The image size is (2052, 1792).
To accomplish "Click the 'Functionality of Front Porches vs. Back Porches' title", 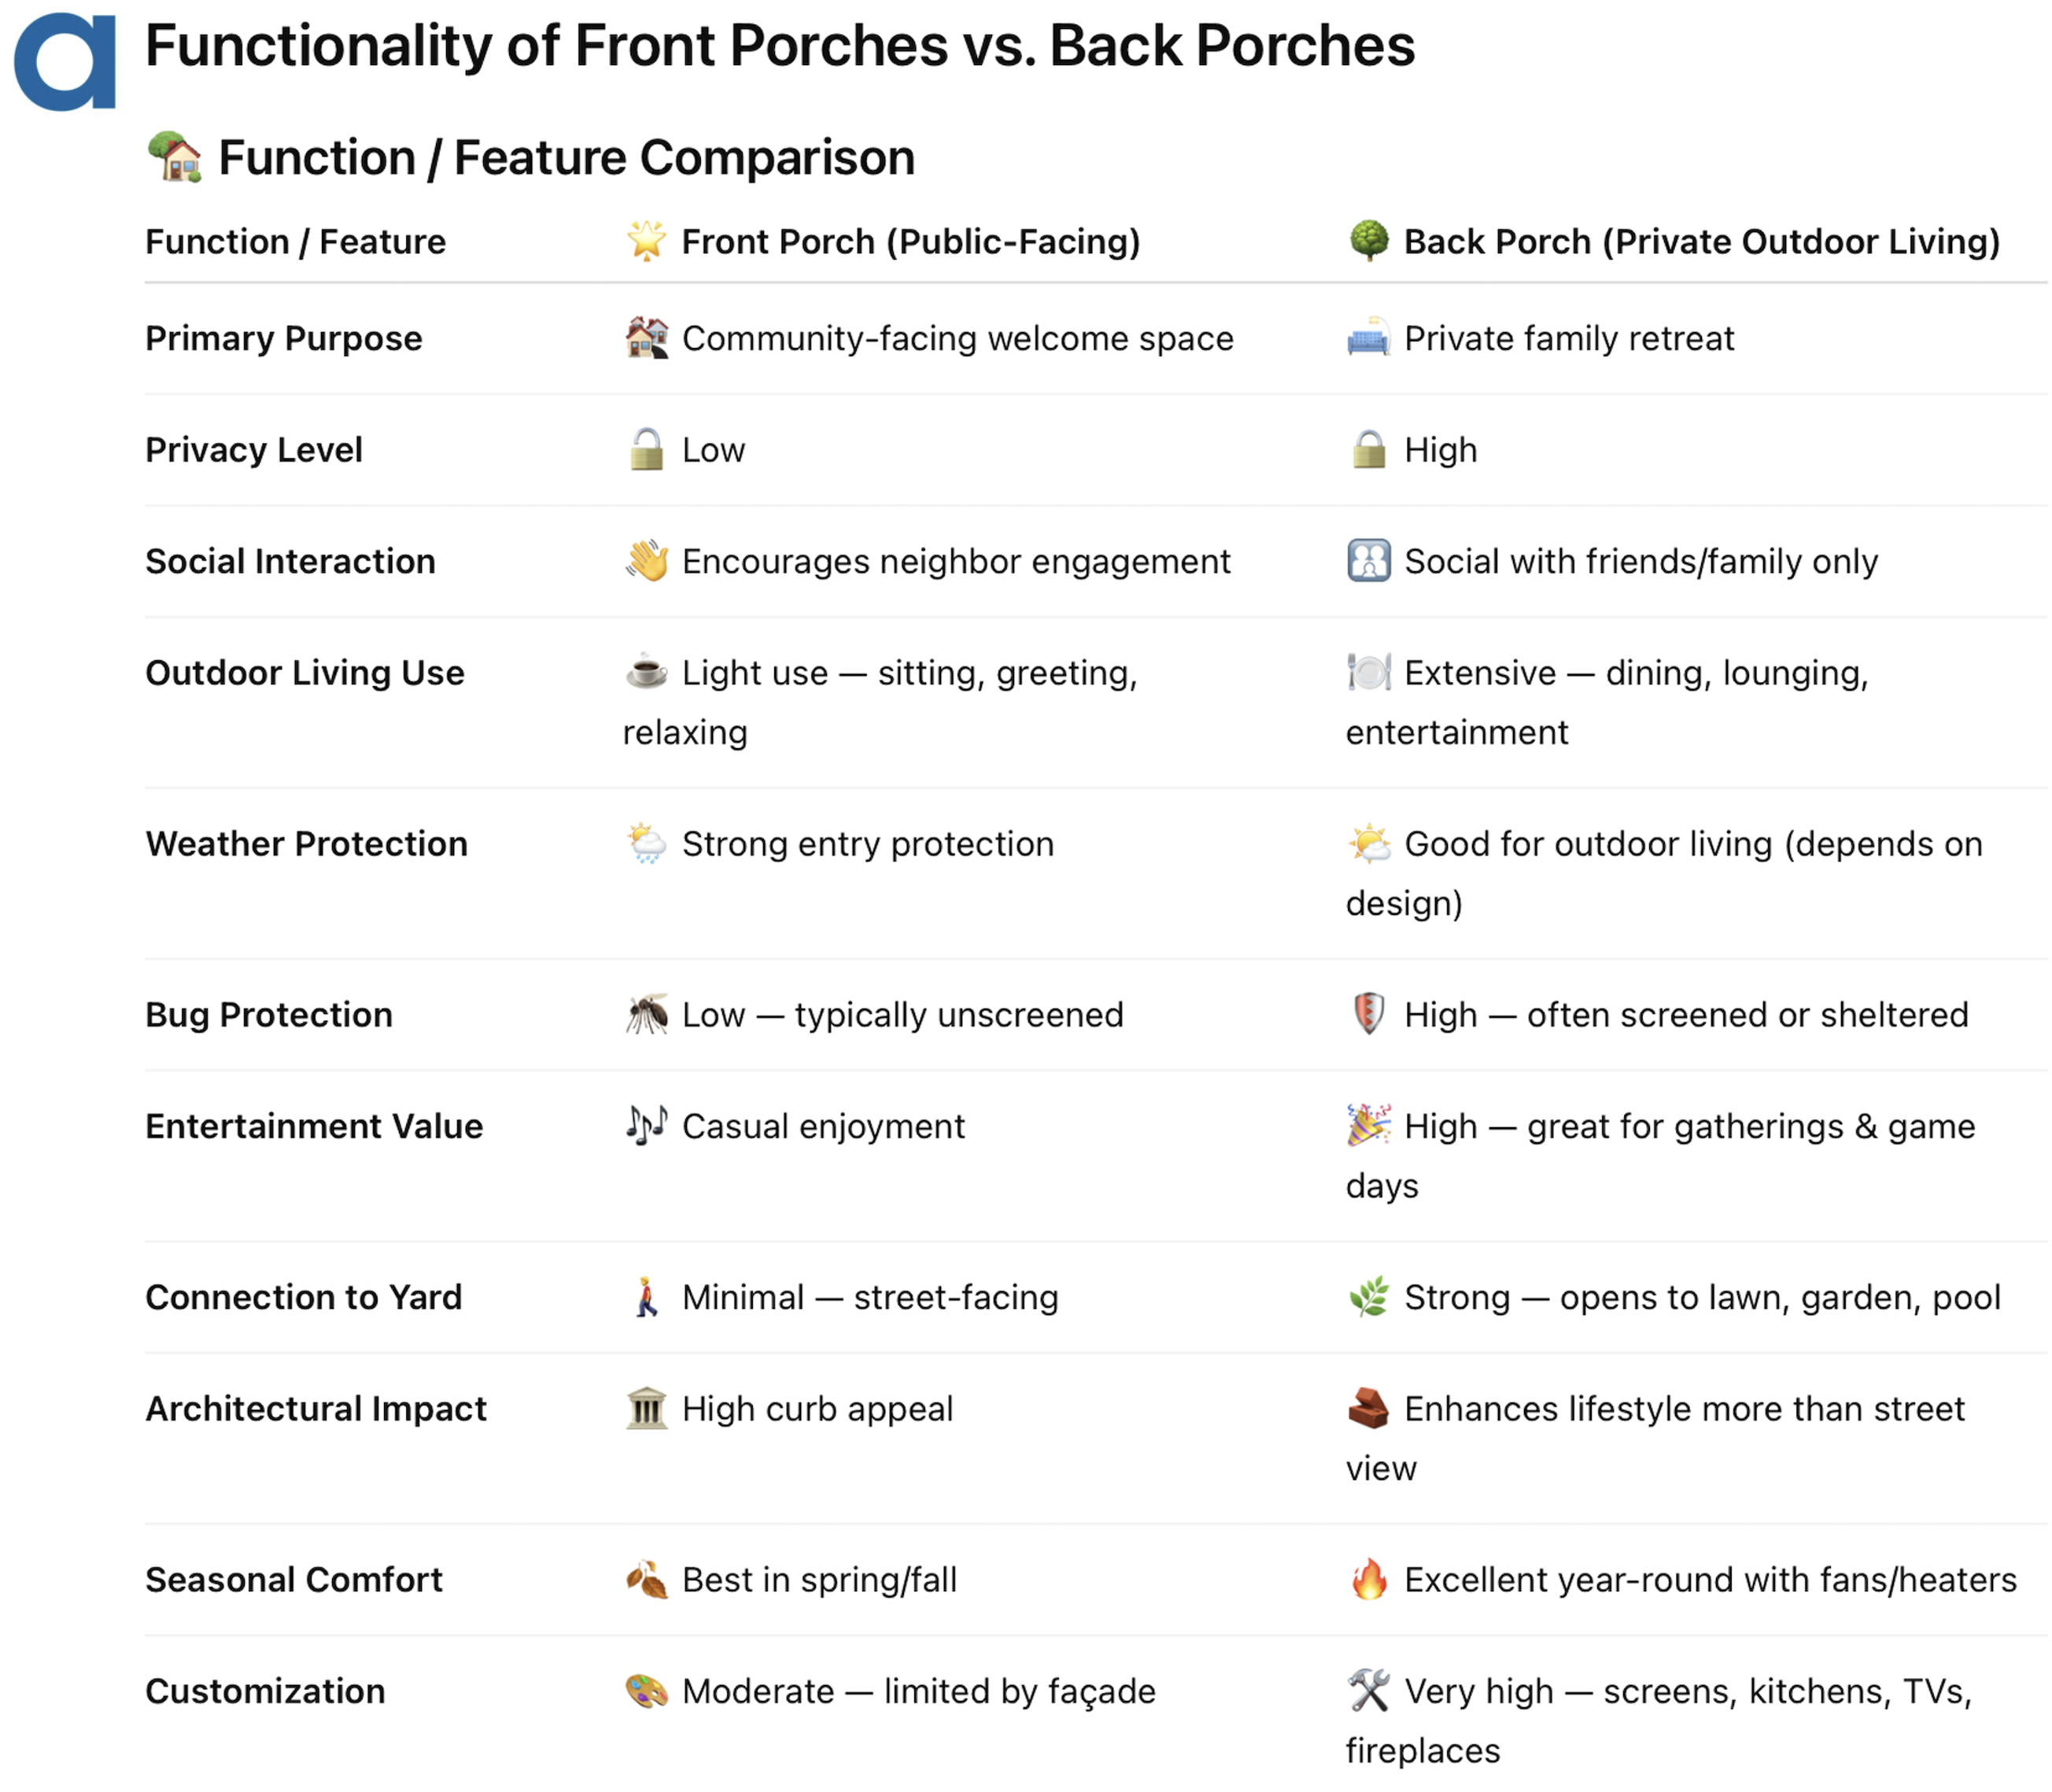I will (x=780, y=46).
